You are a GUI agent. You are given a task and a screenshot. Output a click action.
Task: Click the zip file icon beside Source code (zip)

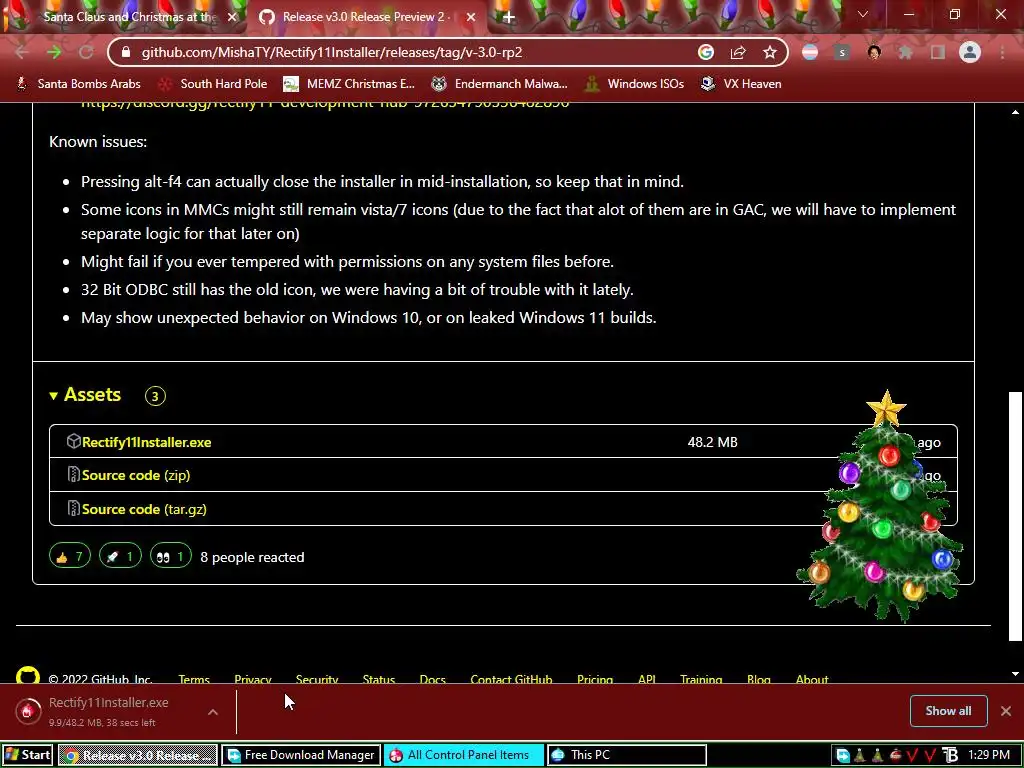(x=74, y=475)
